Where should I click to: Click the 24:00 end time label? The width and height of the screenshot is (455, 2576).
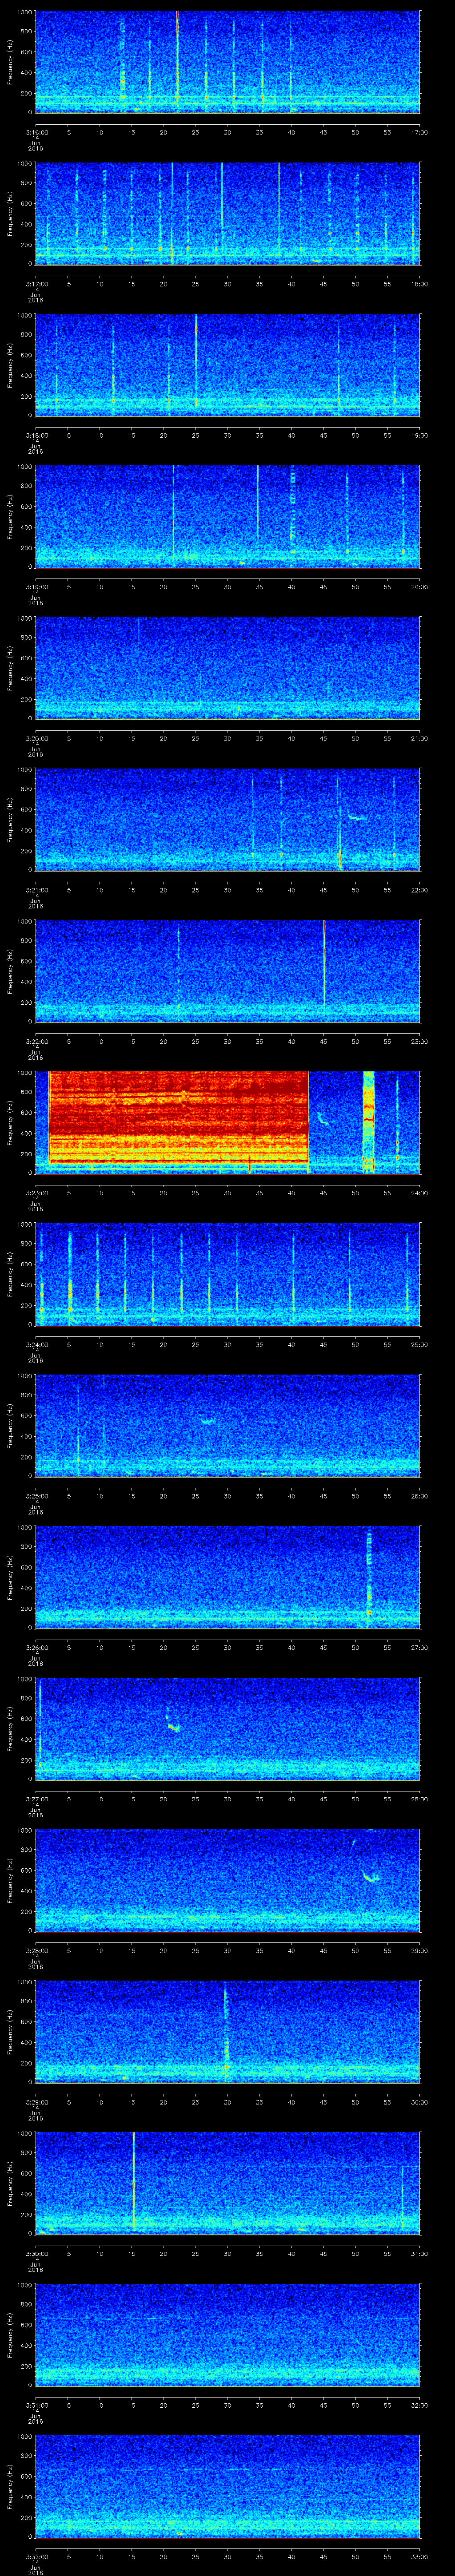419,1193
